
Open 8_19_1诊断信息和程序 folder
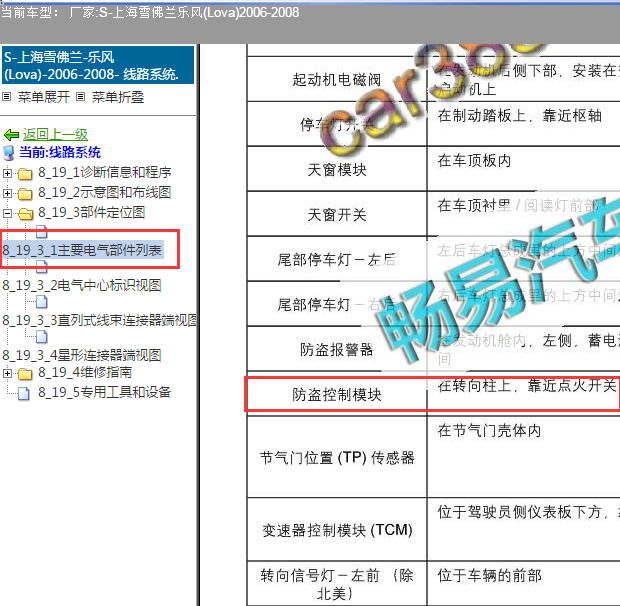click(x=104, y=173)
